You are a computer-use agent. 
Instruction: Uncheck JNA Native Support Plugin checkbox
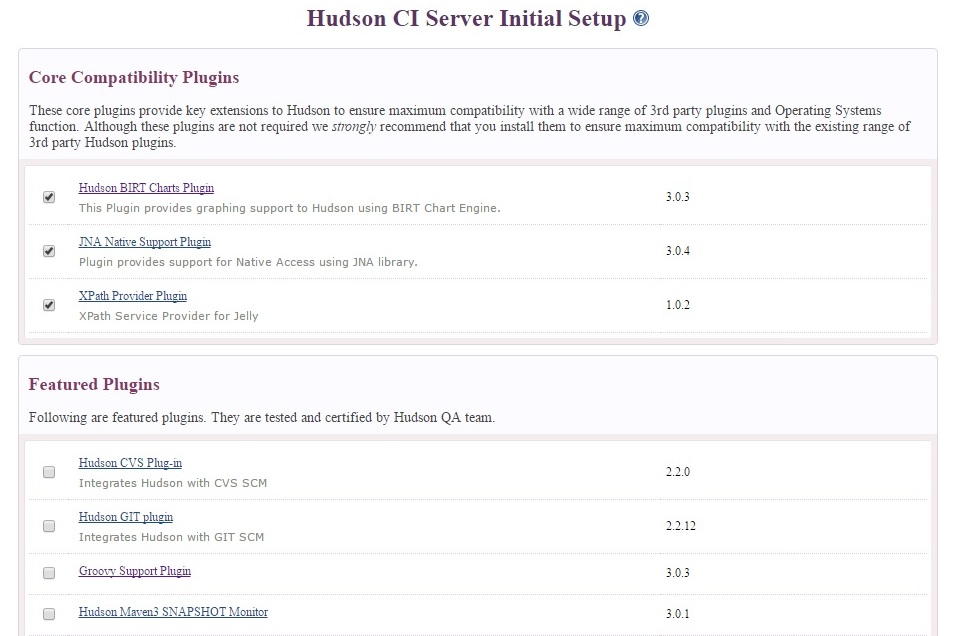coord(49,251)
